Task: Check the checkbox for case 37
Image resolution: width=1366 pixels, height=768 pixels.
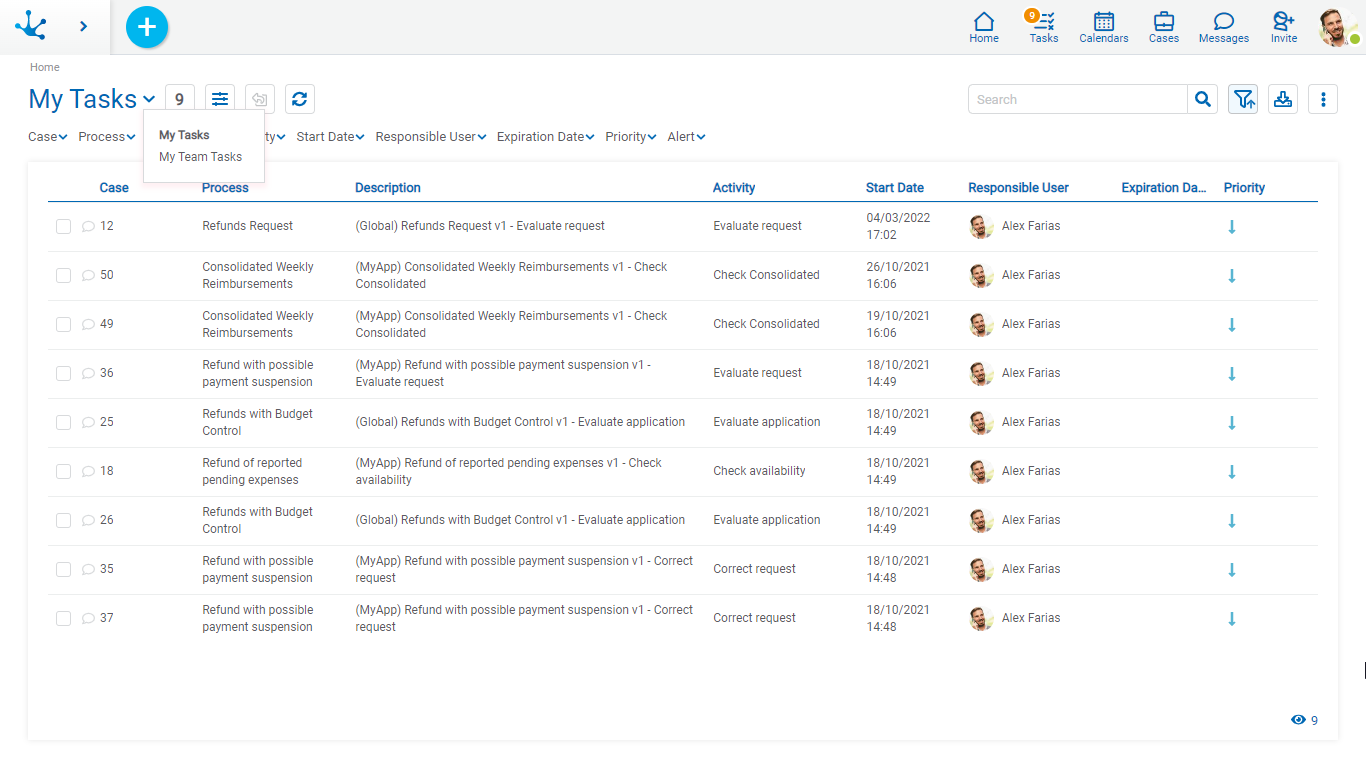Action: click(x=63, y=619)
